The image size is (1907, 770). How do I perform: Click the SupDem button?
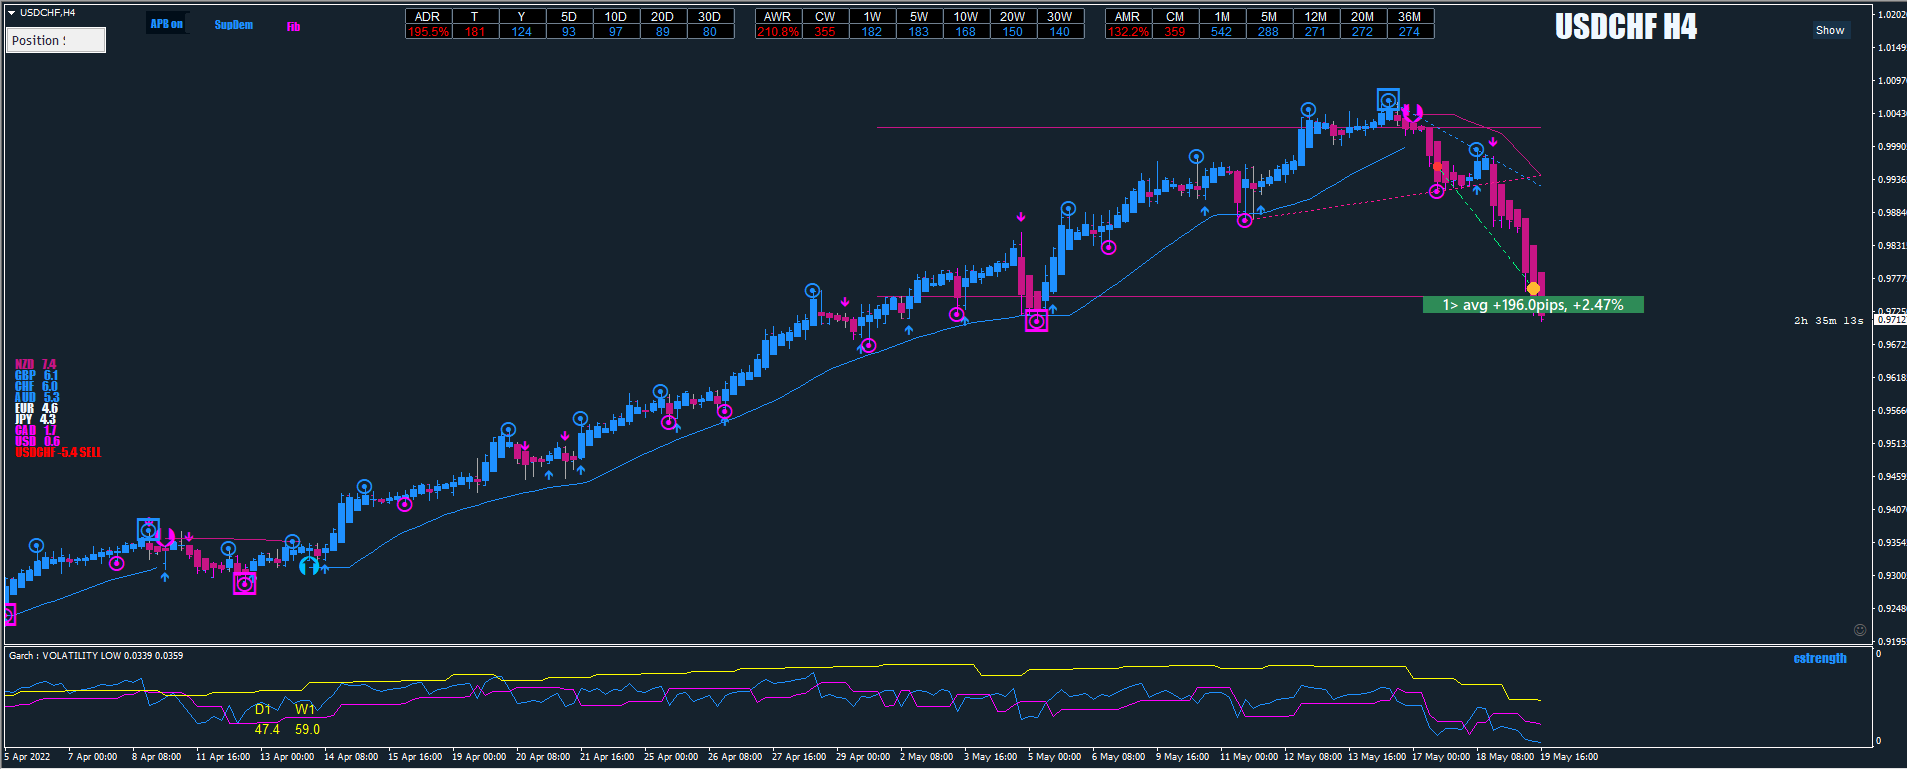coord(234,25)
